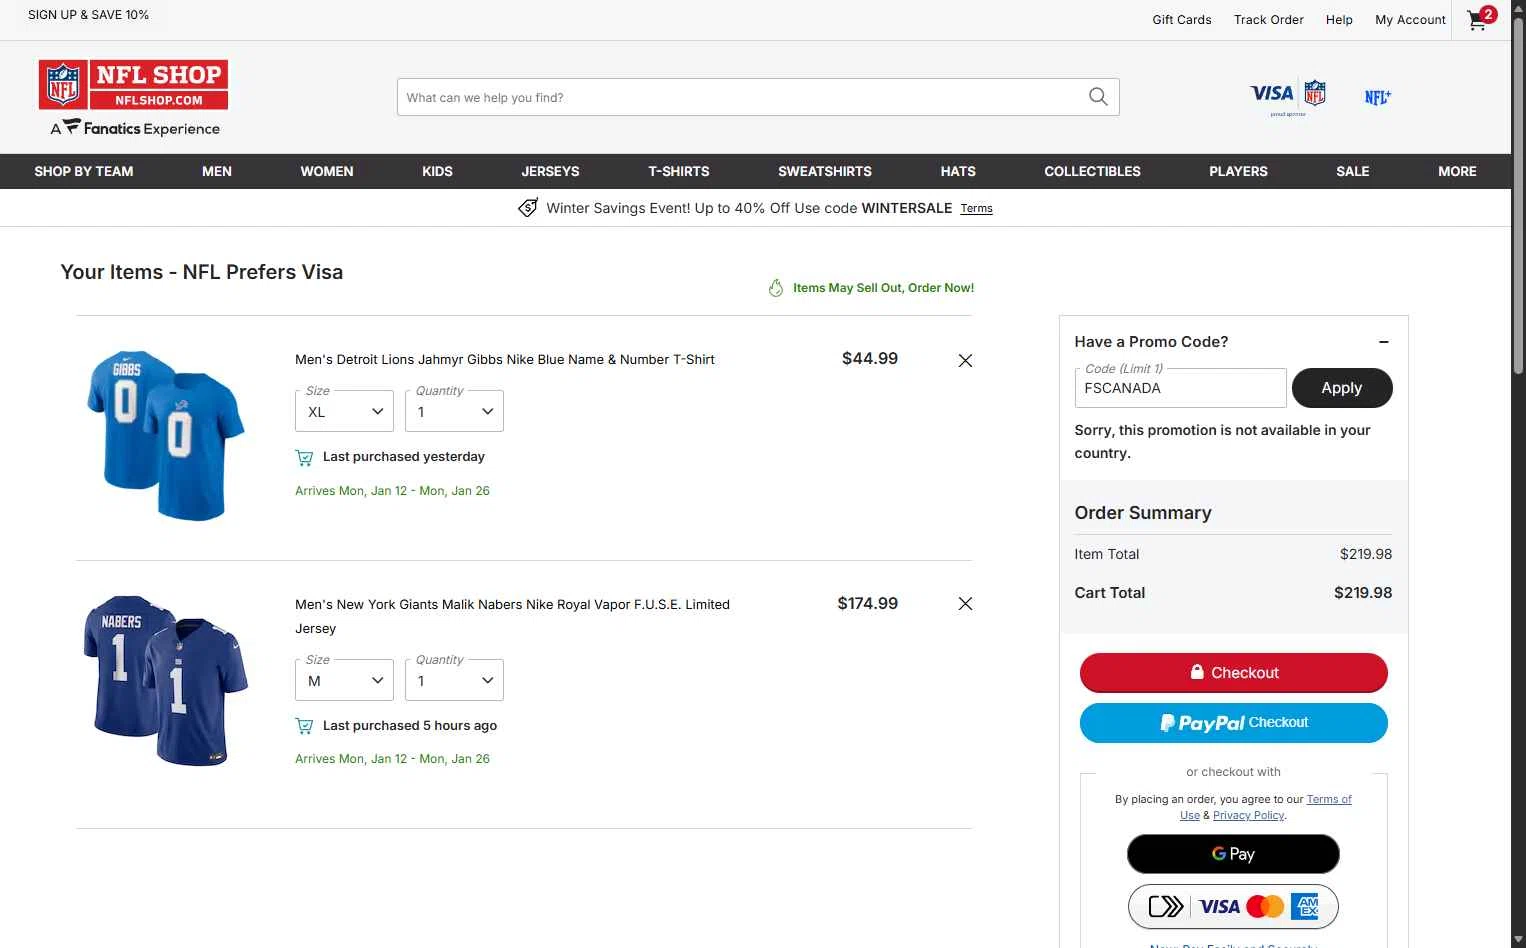The height and width of the screenshot is (948, 1526).
Task: Click the search magnifying glass icon
Action: pyautogui.click(x=1098, y=97)
